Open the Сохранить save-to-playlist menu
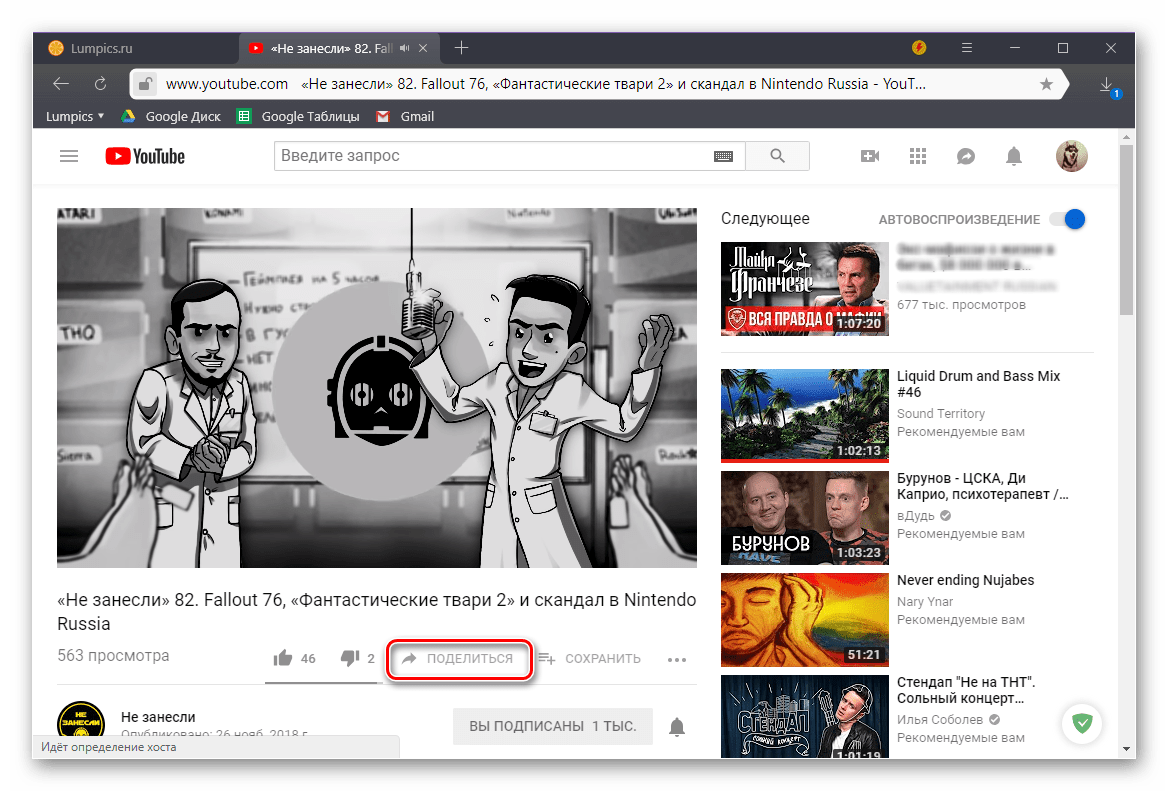Image resolution: width=1168 pixels, height=791 pixels. coord(589,659)
